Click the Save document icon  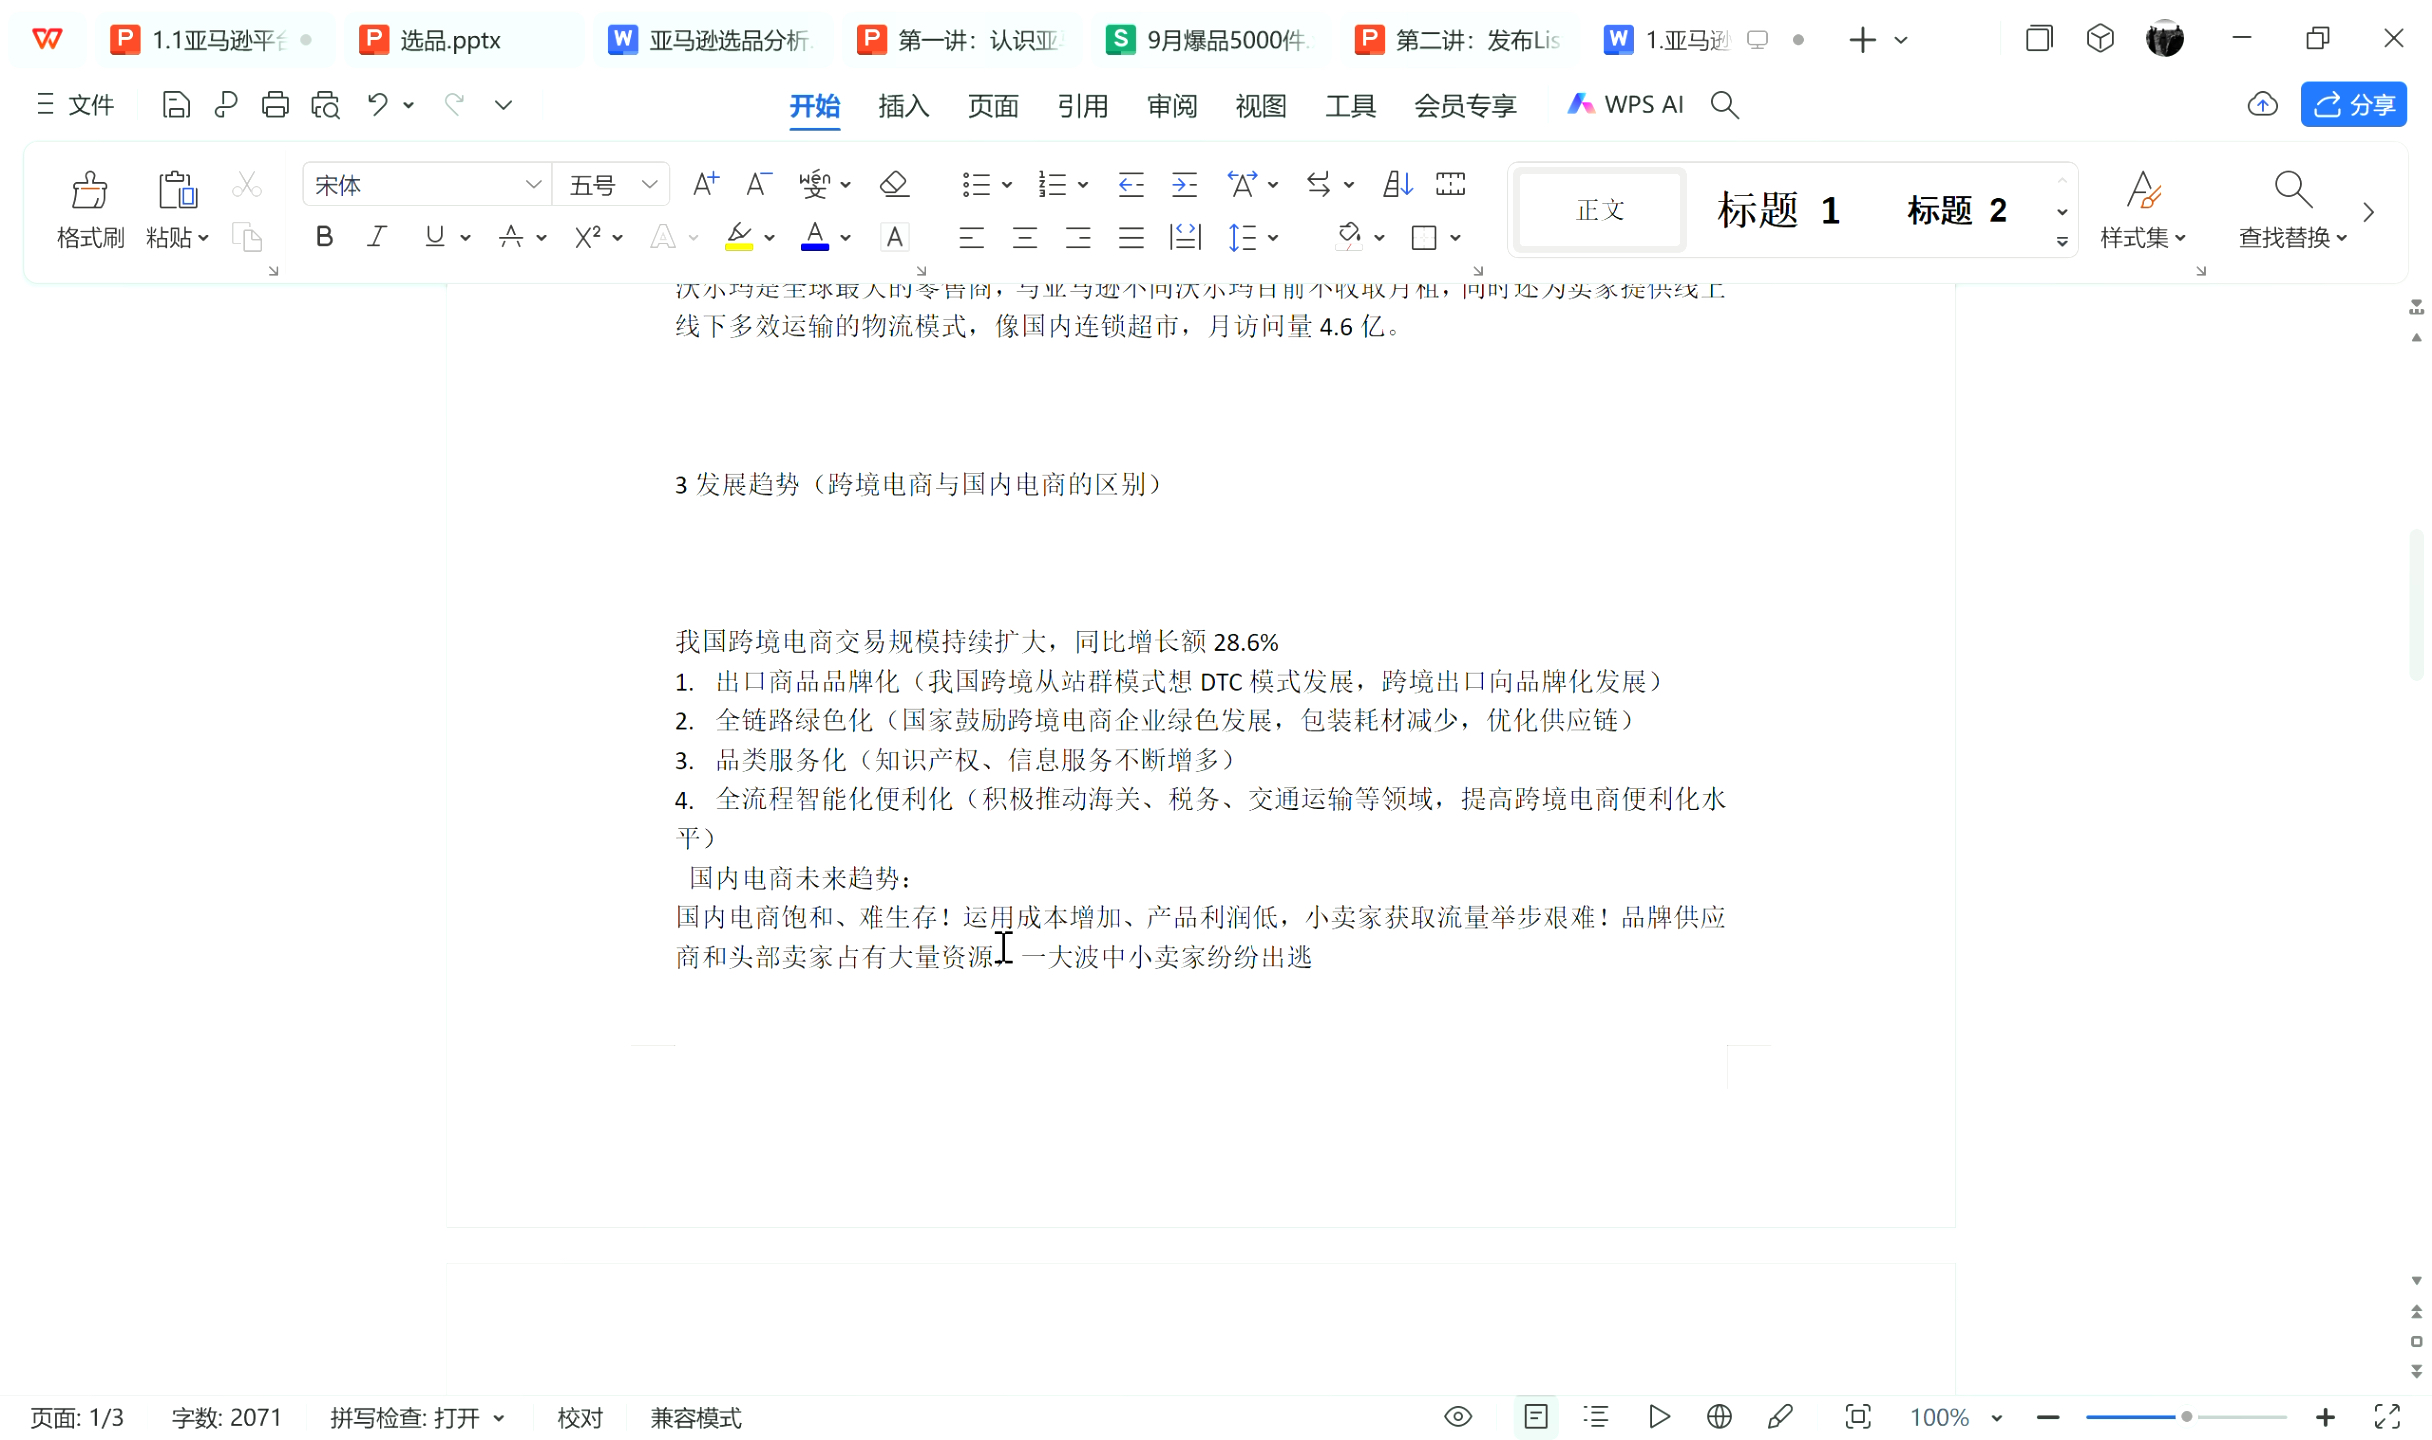click(x=176, y=105)
